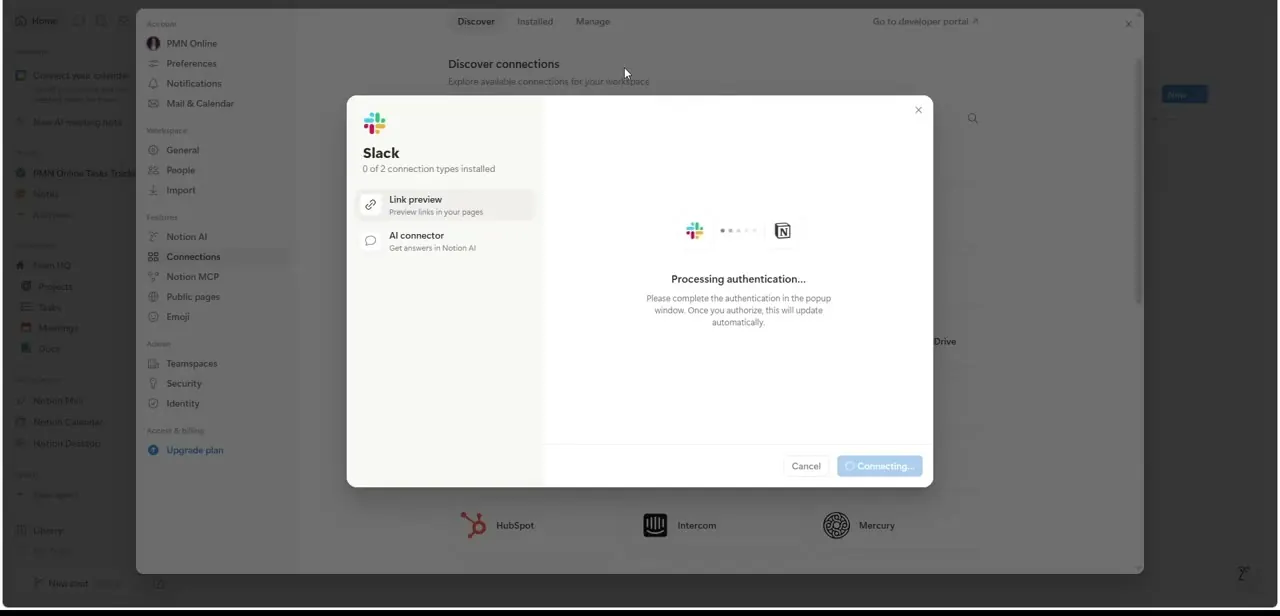
Task: Click the PMN Online avatar icon
Action: pyautogui.click(x=153, y=43)
